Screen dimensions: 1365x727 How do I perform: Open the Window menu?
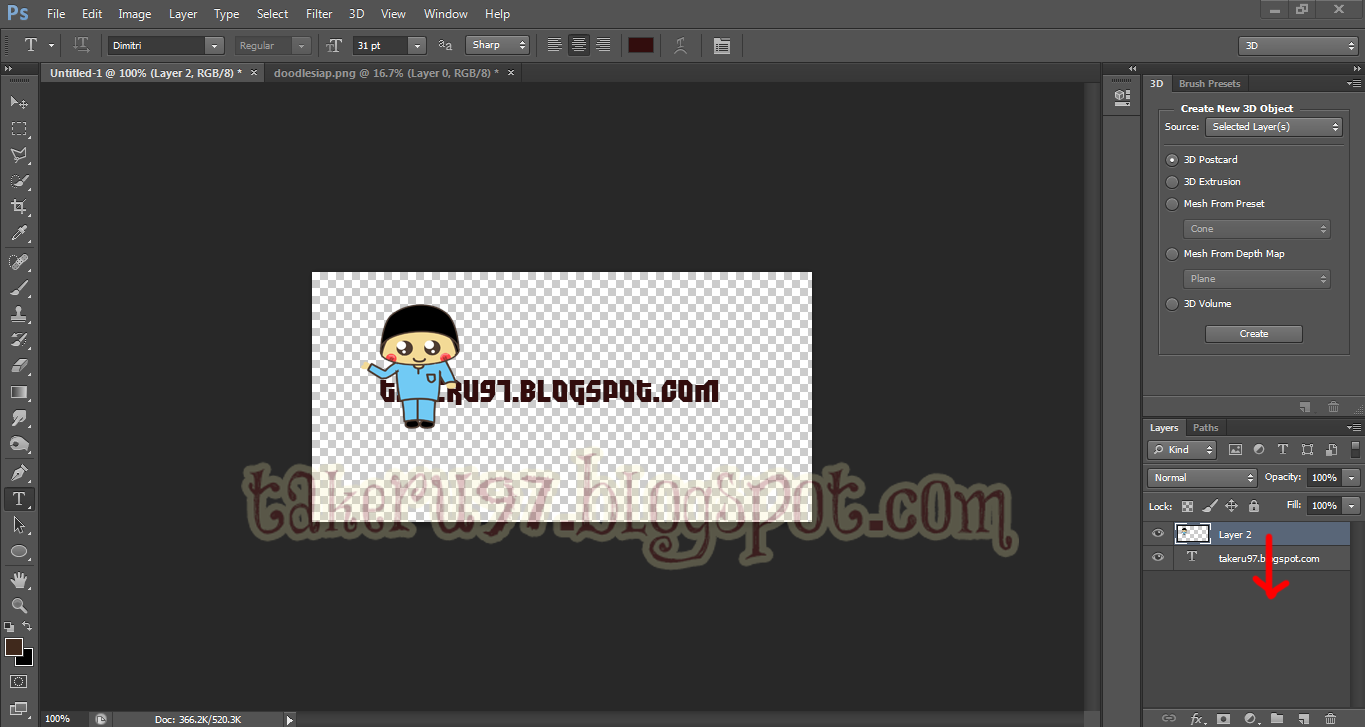pyautogui.click(x=445, y=14)
